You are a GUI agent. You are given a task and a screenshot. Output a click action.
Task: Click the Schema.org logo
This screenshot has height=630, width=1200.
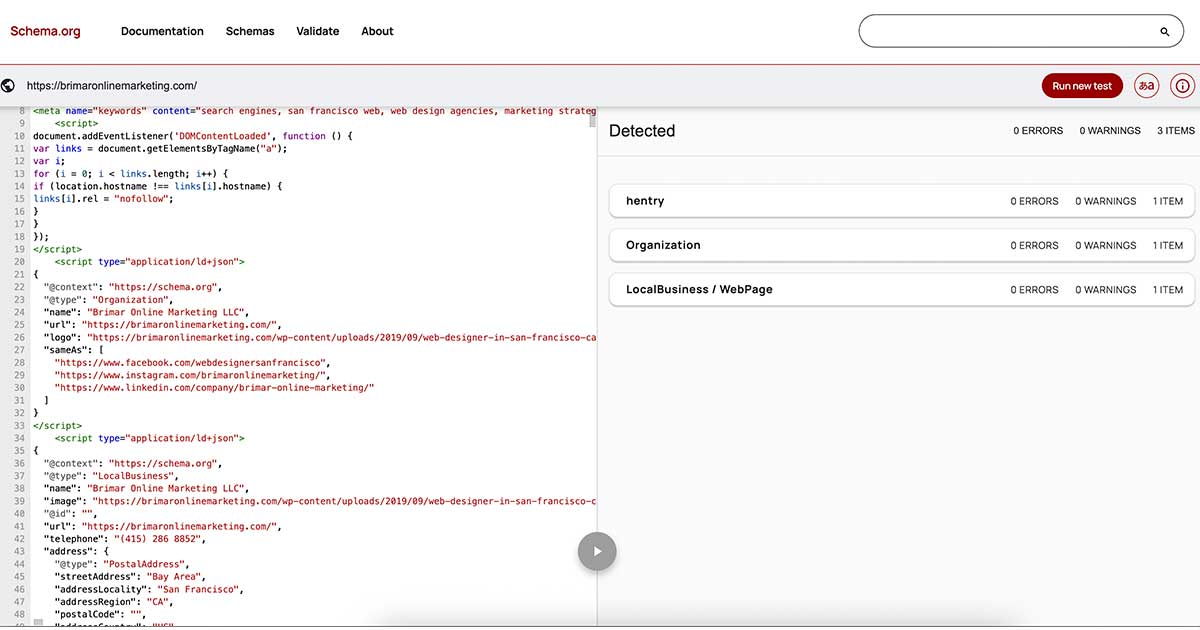tap(46, 31)
